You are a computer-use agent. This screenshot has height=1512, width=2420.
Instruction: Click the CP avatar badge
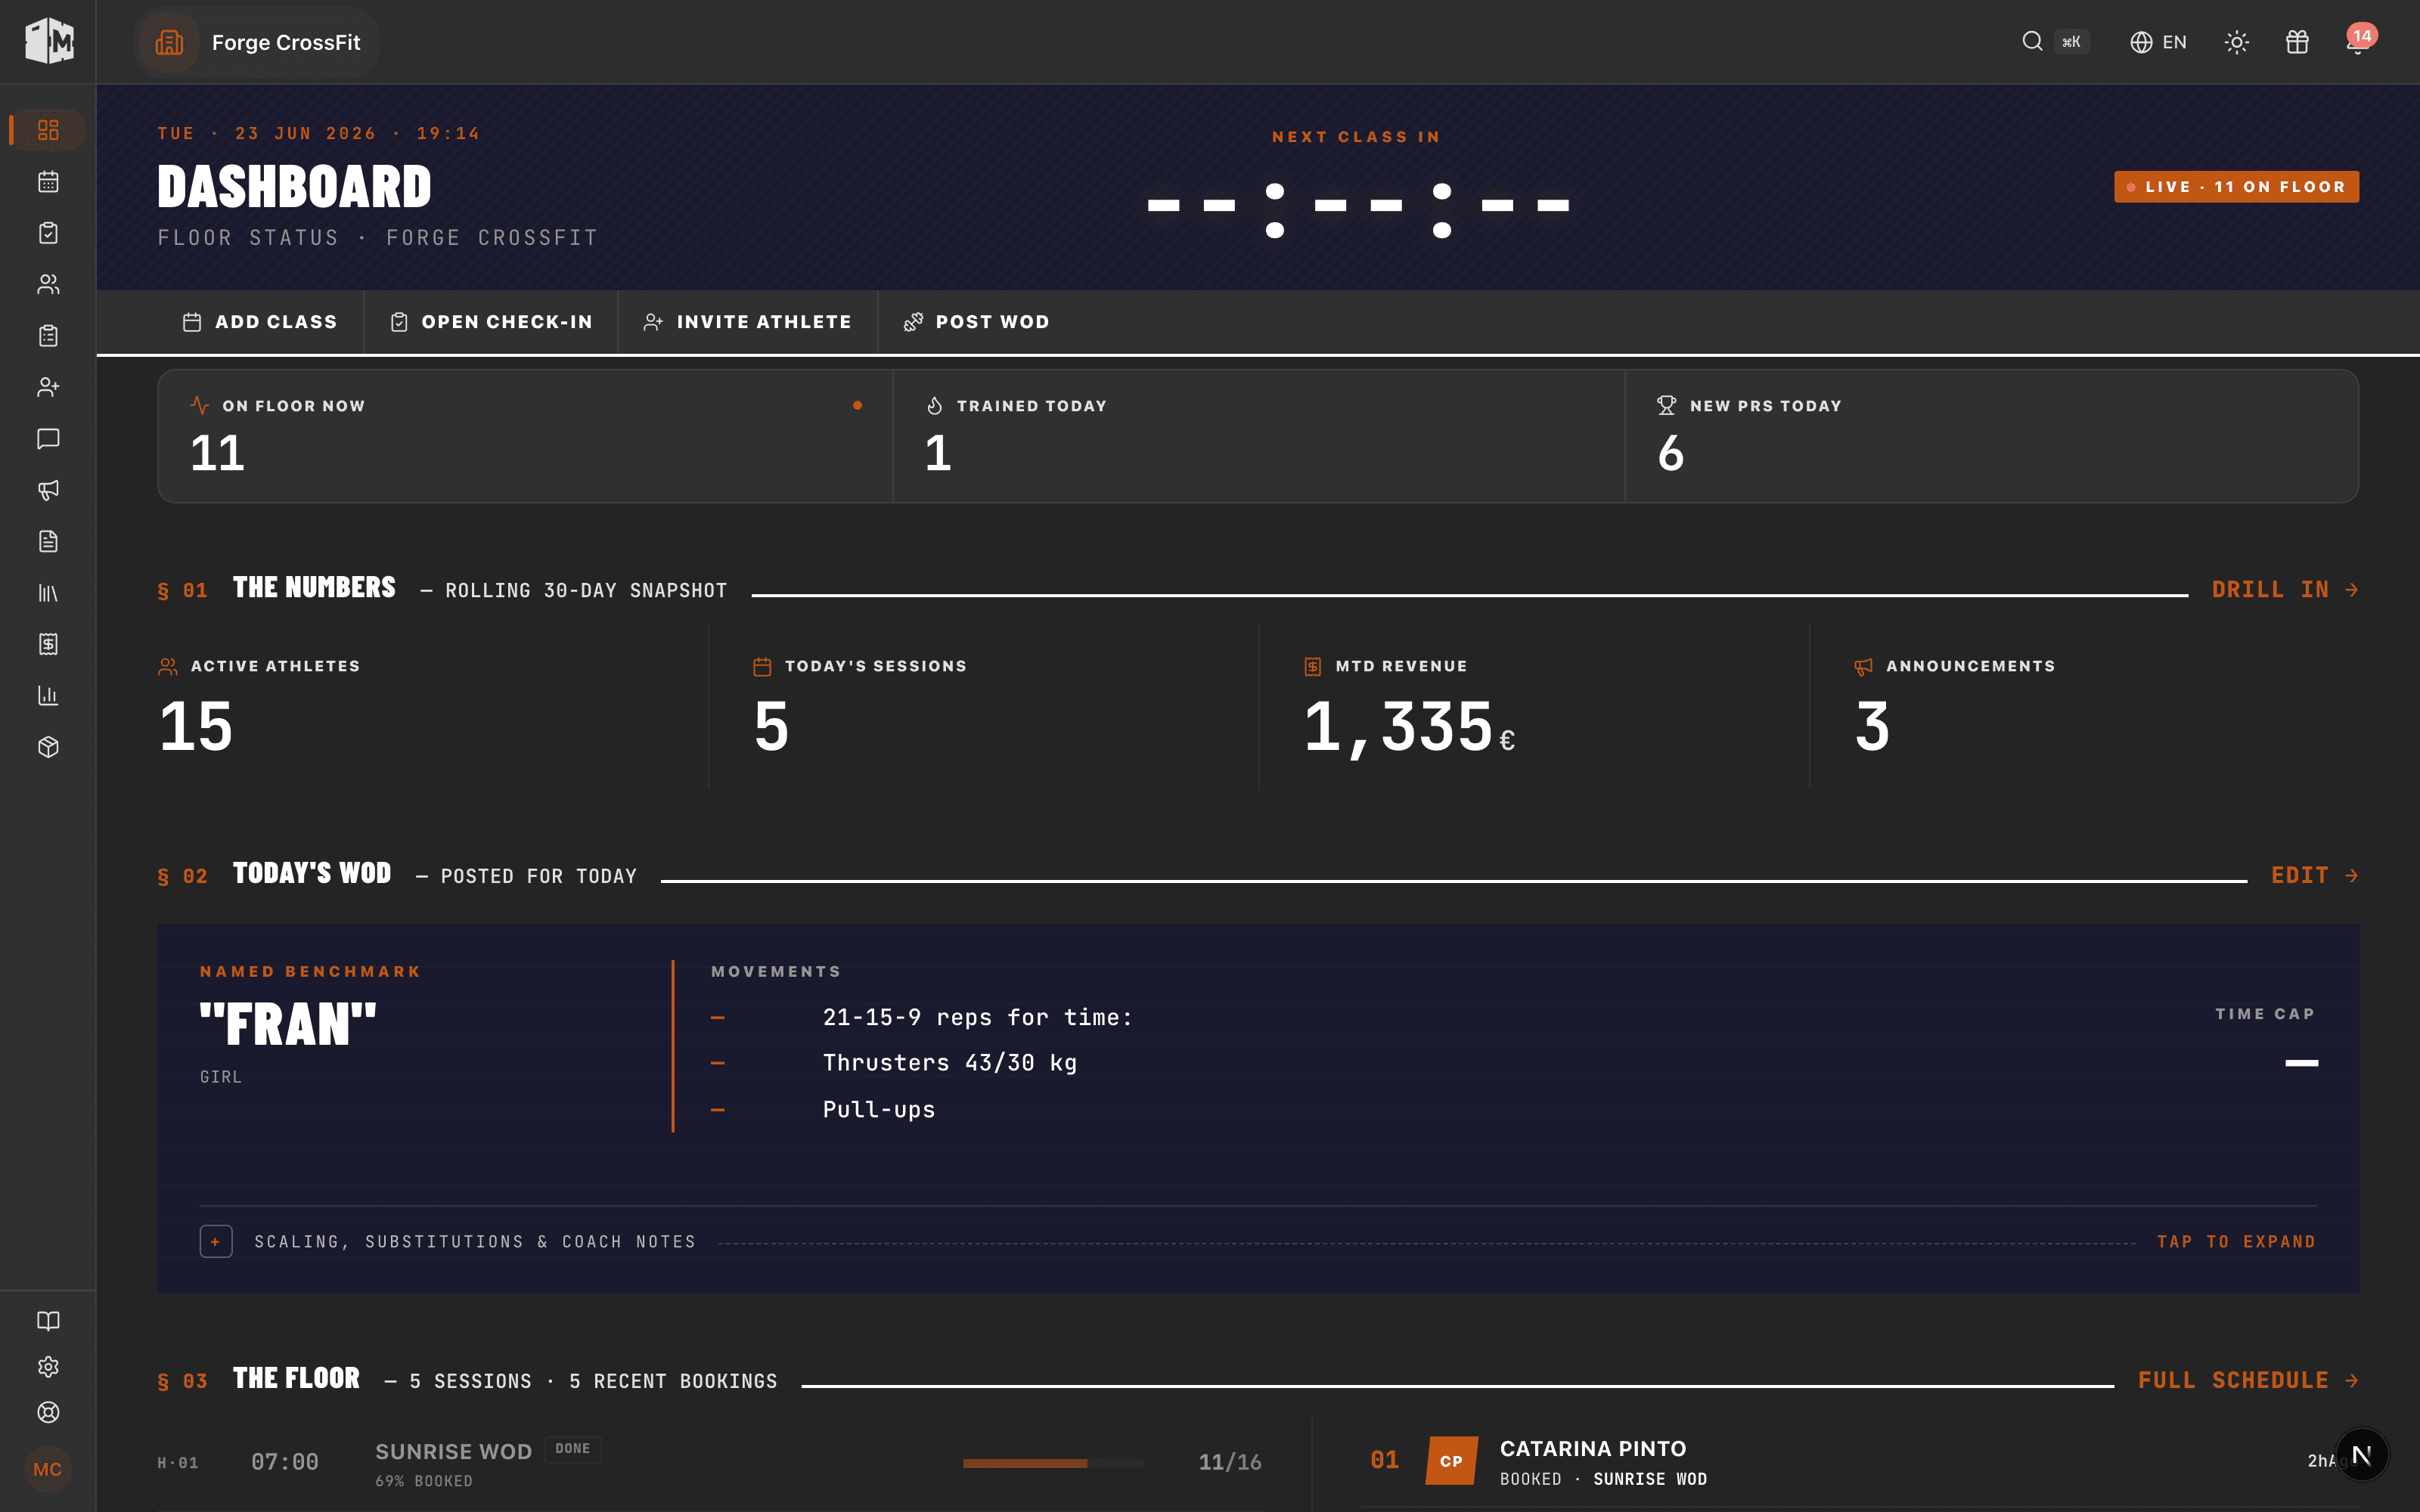point(1451,1461)
